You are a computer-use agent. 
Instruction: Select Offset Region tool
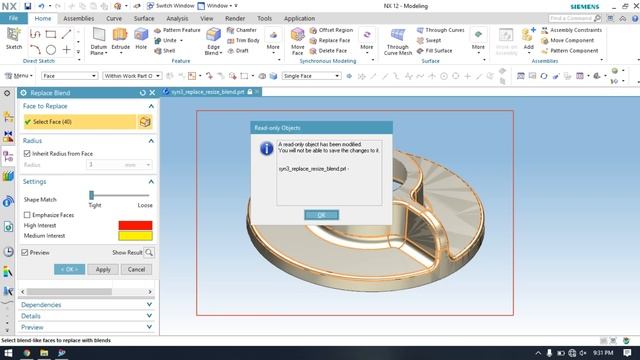pos(331,30)
